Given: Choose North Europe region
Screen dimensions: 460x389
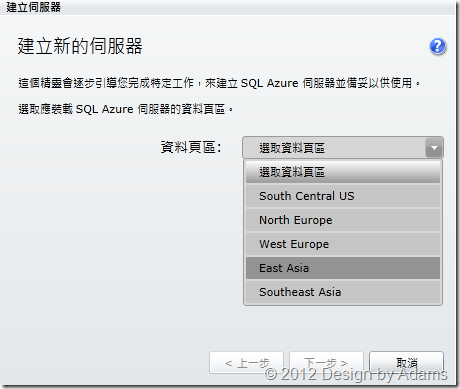Looking at the screenshot, I should tap(343, 220).
